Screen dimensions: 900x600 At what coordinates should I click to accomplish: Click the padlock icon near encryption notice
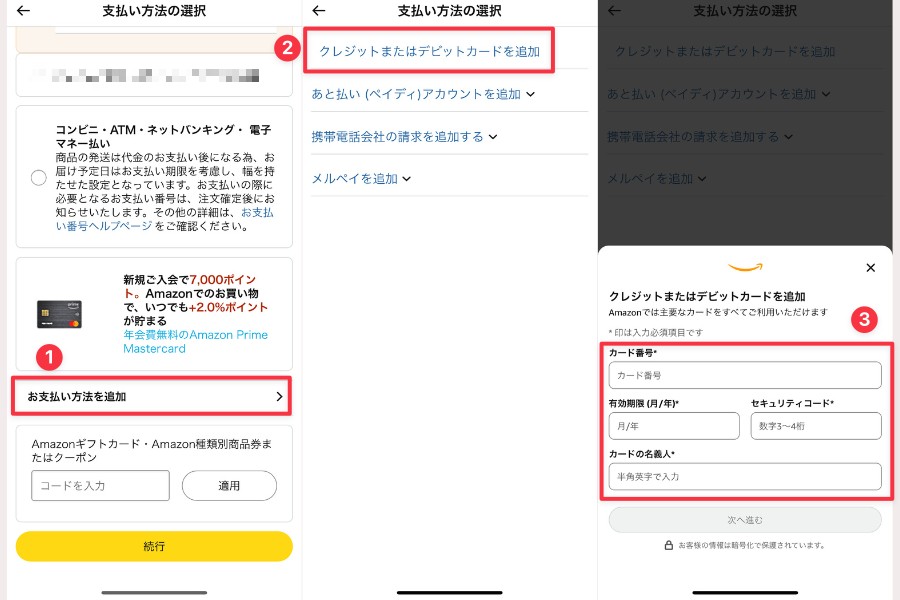pos(669,545)
